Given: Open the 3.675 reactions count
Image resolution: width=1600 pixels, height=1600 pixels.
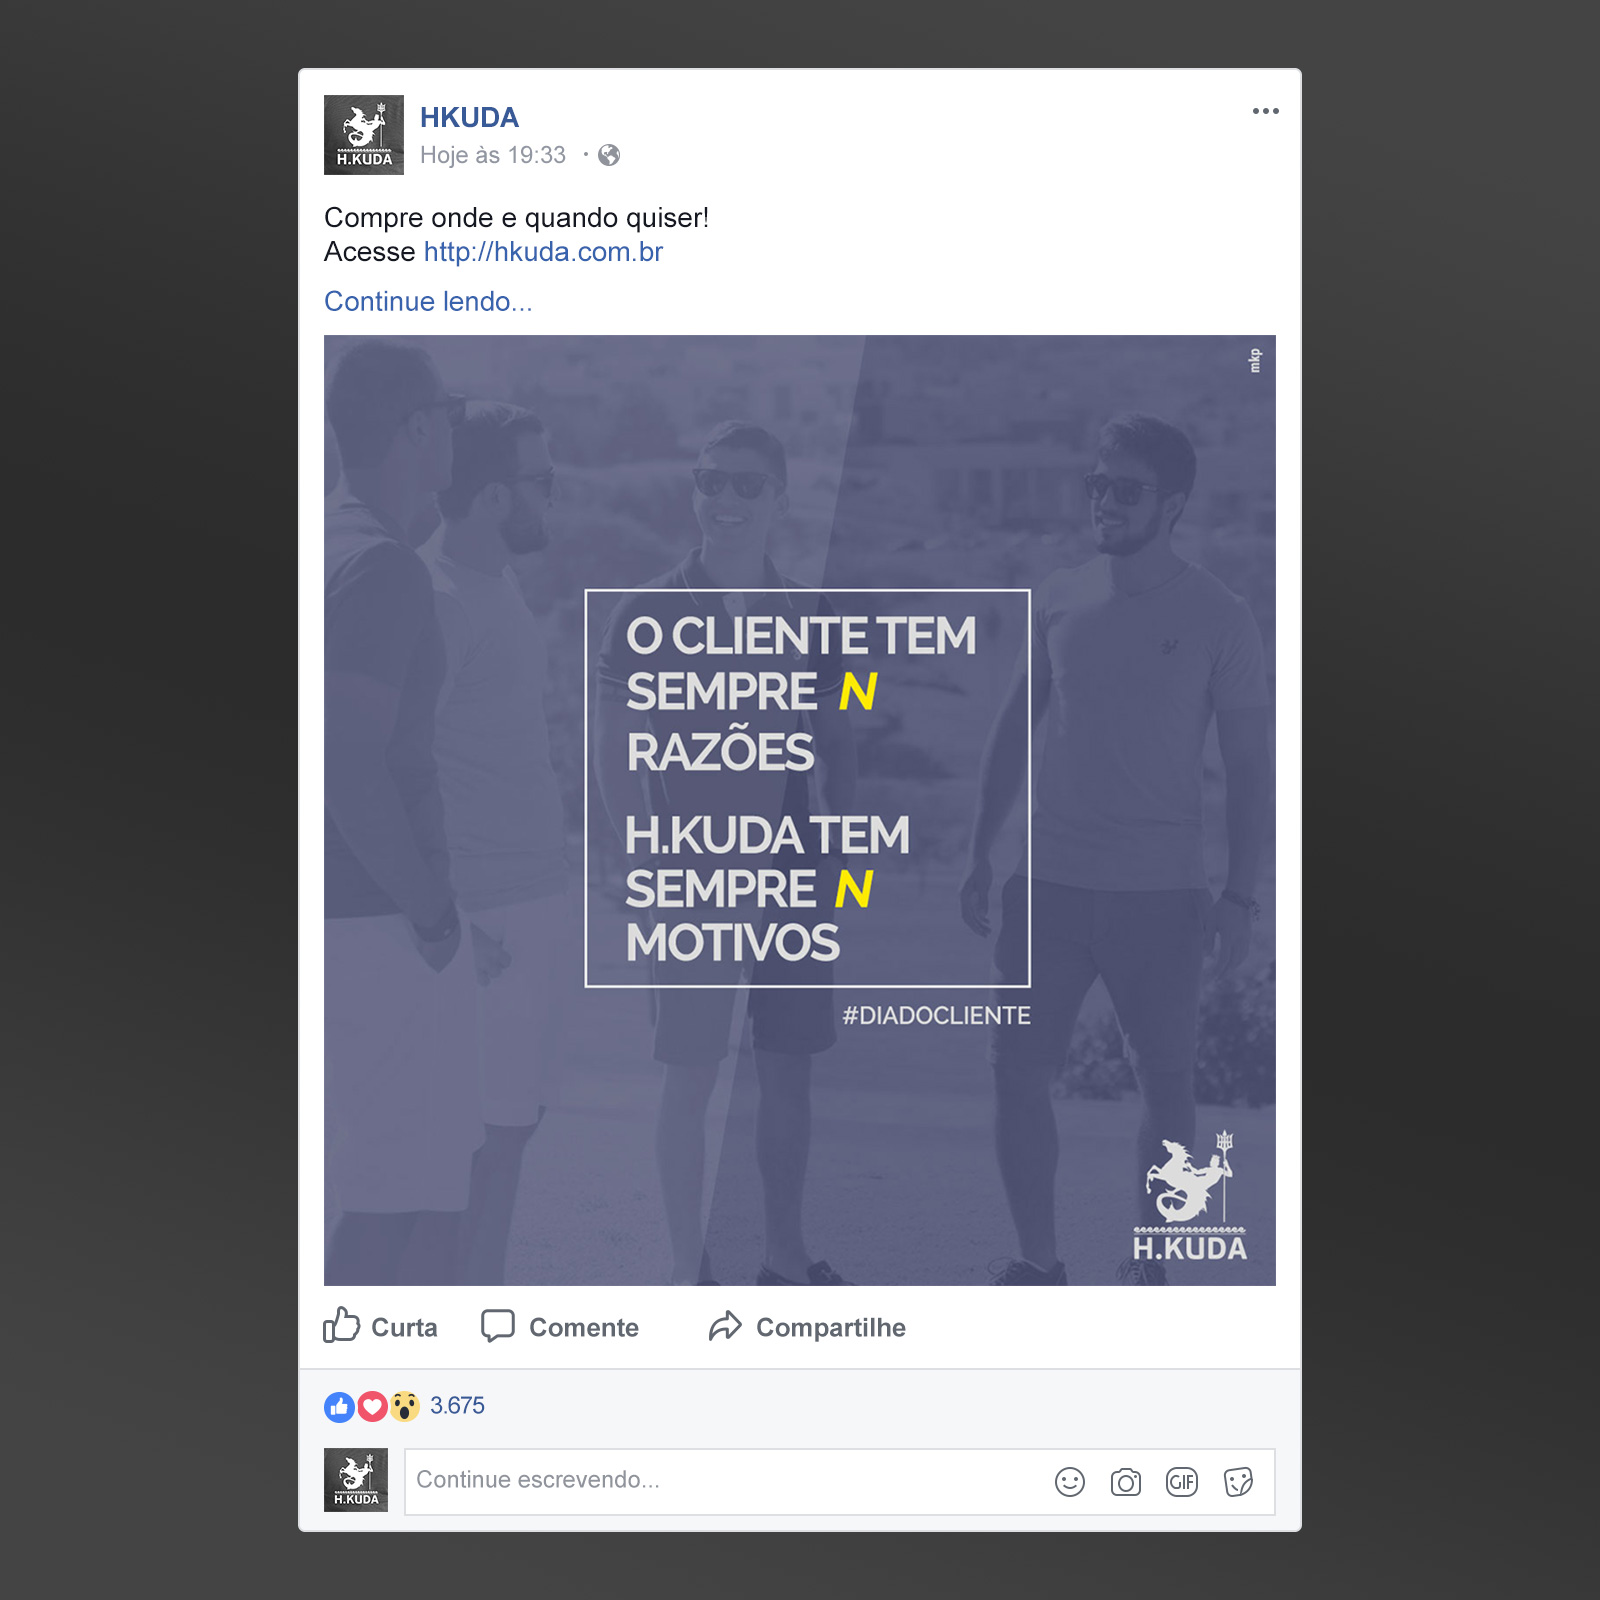Looking at the screenshot, I should click(x=457, y=1406).
